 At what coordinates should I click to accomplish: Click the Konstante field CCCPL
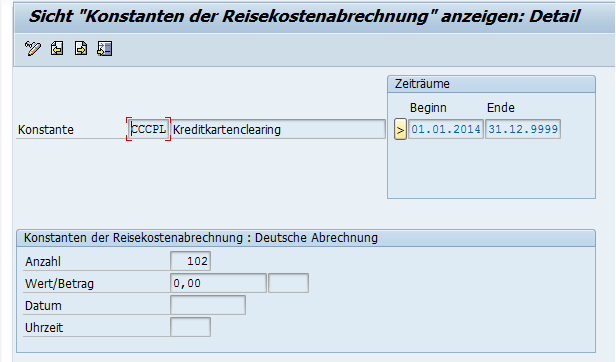pos(148,129)
